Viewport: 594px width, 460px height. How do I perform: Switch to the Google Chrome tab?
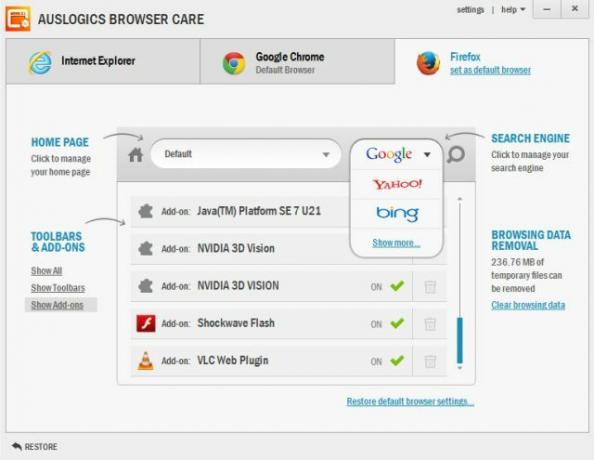(298, 61)
